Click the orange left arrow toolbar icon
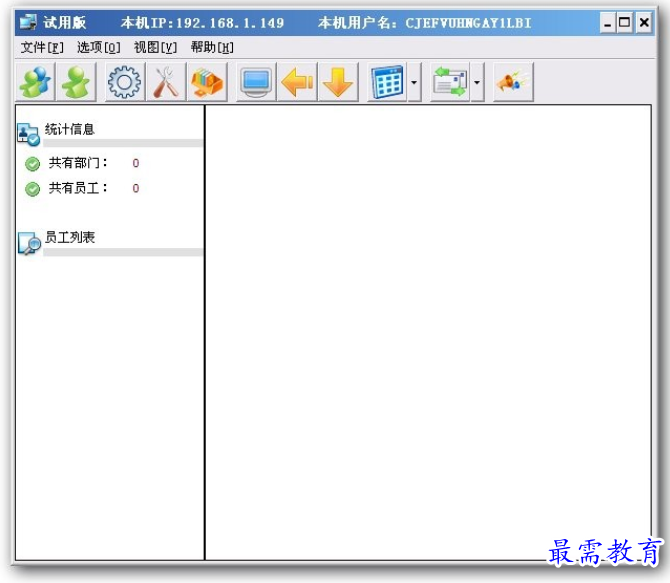The width and height of the screenshot is (670, 583). [297, 82]
